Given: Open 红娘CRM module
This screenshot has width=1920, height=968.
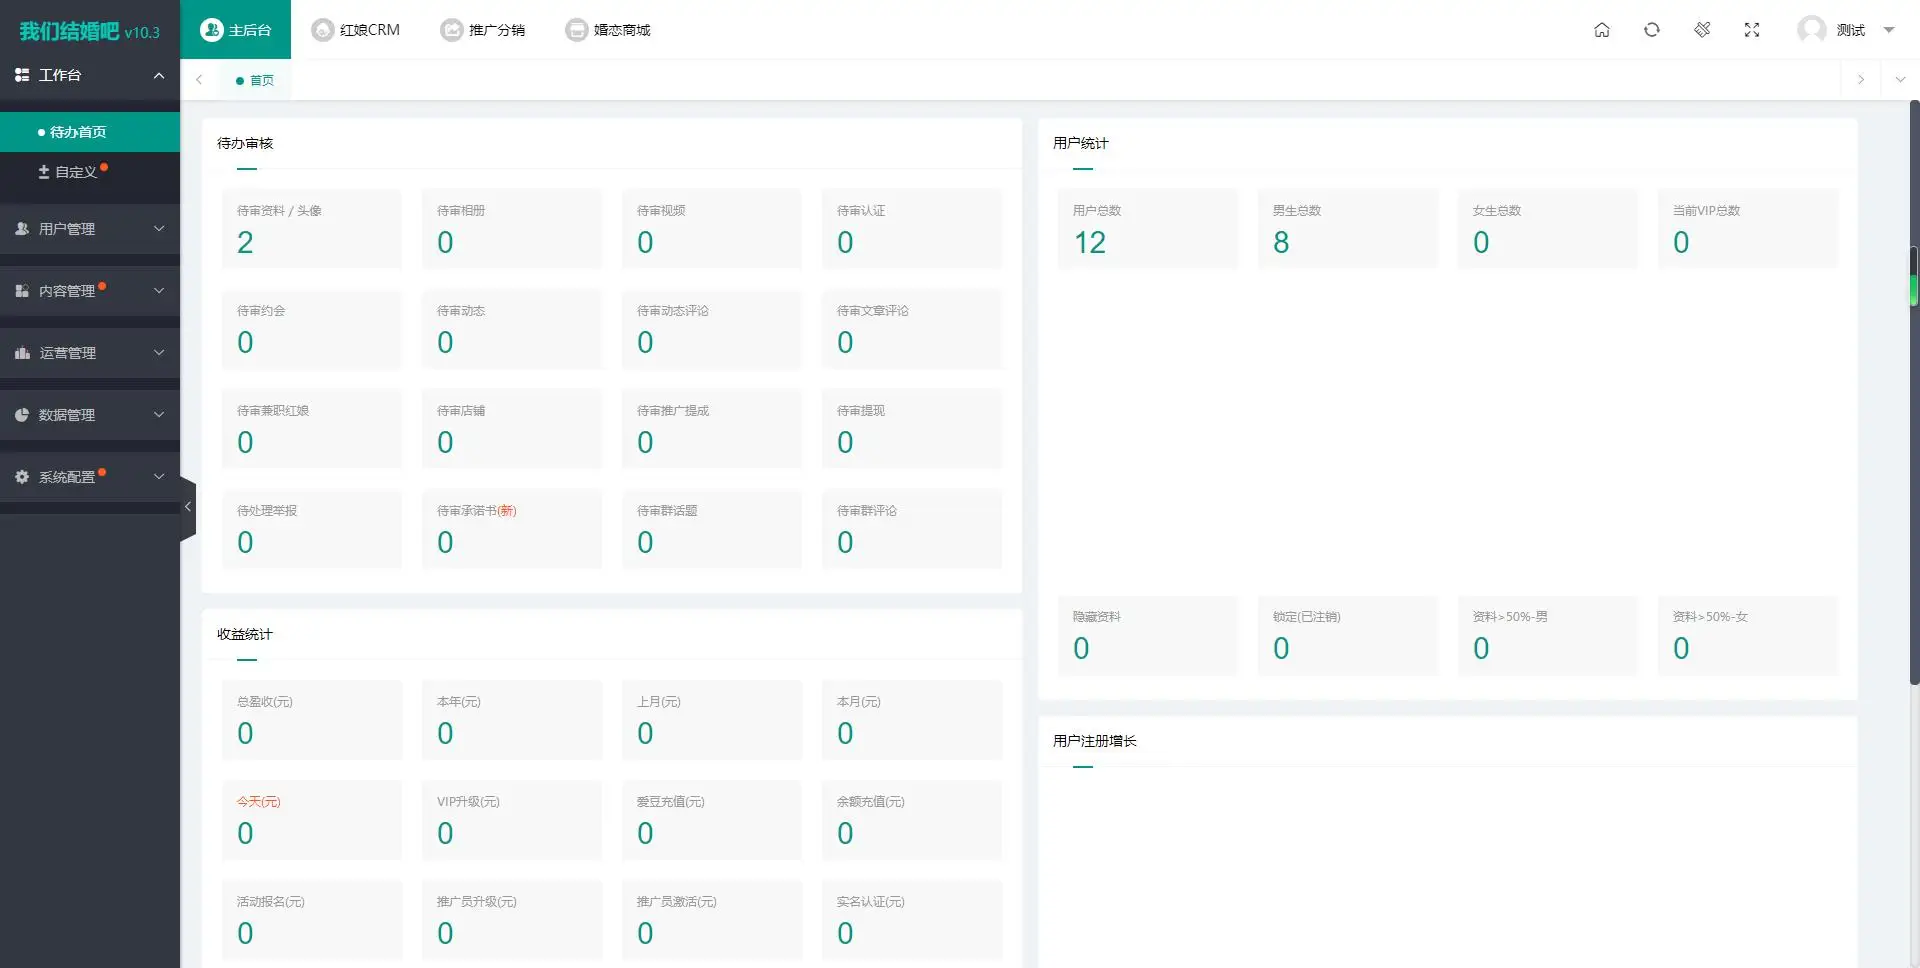Looking at the screenshot, I should click(356, 30).
